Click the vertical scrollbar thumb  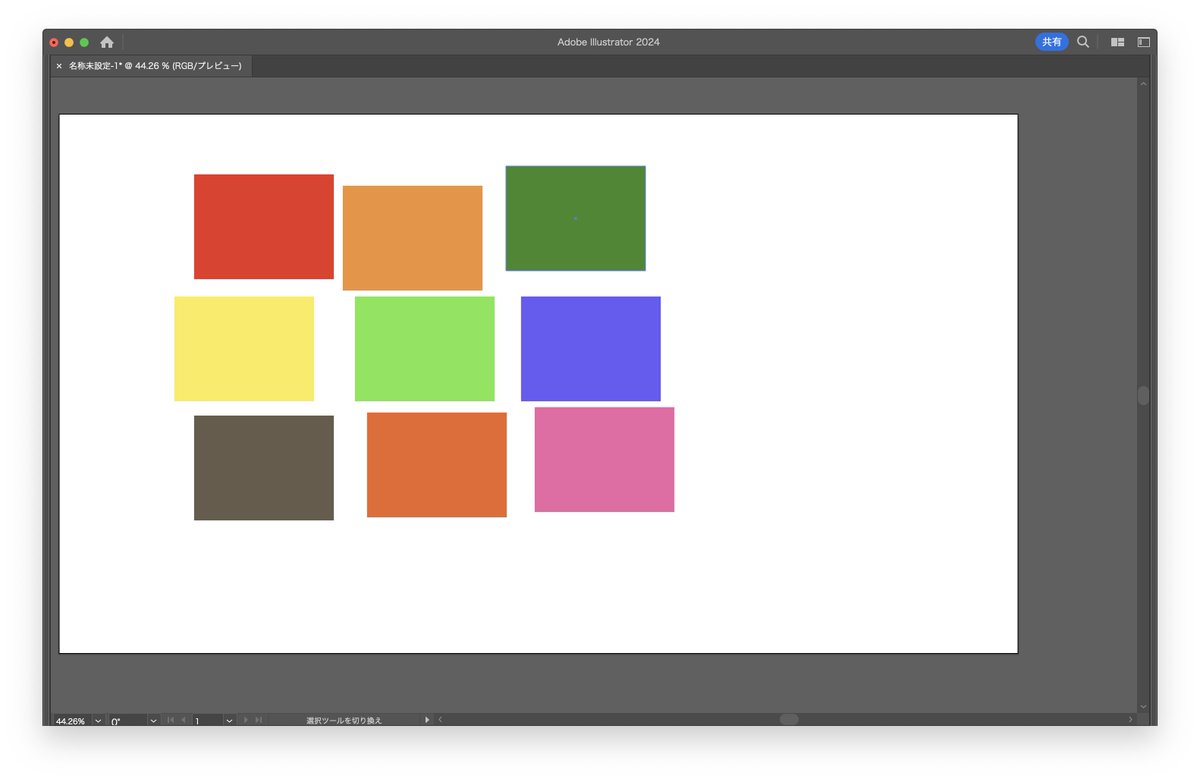tap(1143, 395)
